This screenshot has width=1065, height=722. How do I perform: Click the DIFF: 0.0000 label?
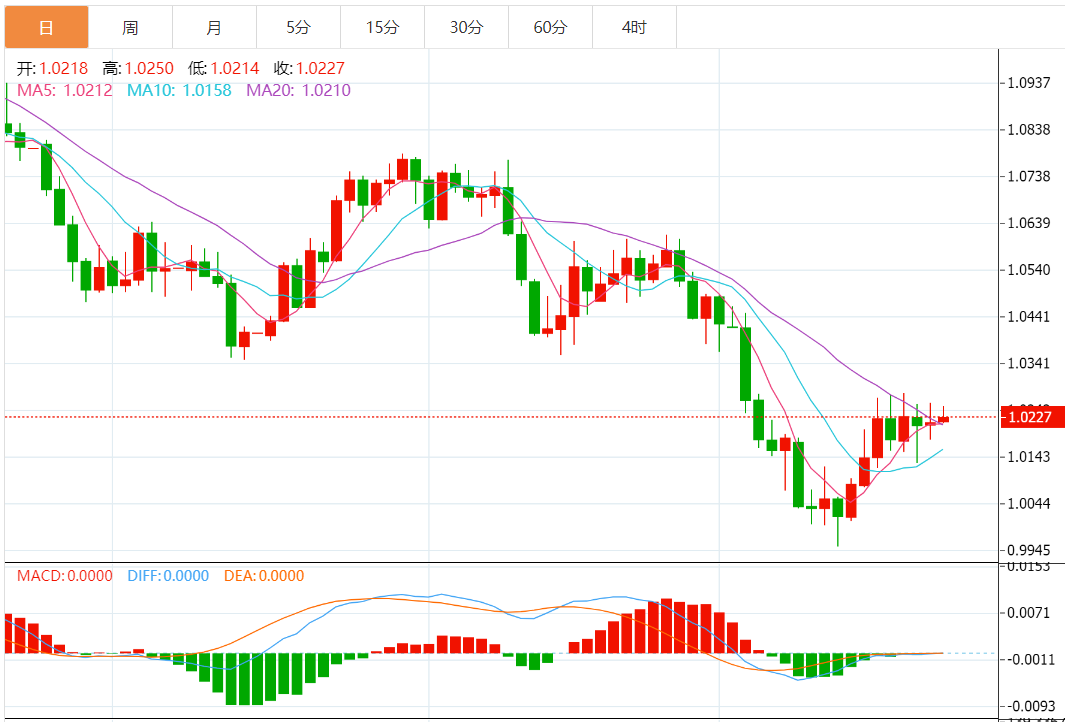click(x=168, y=576)
